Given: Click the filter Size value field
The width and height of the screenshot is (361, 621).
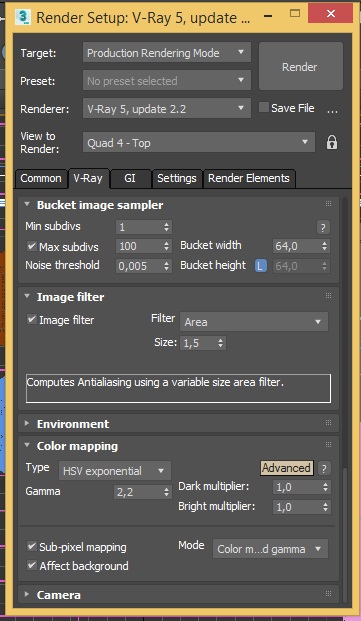Looking at the screenshot, I should pos(198,343).
